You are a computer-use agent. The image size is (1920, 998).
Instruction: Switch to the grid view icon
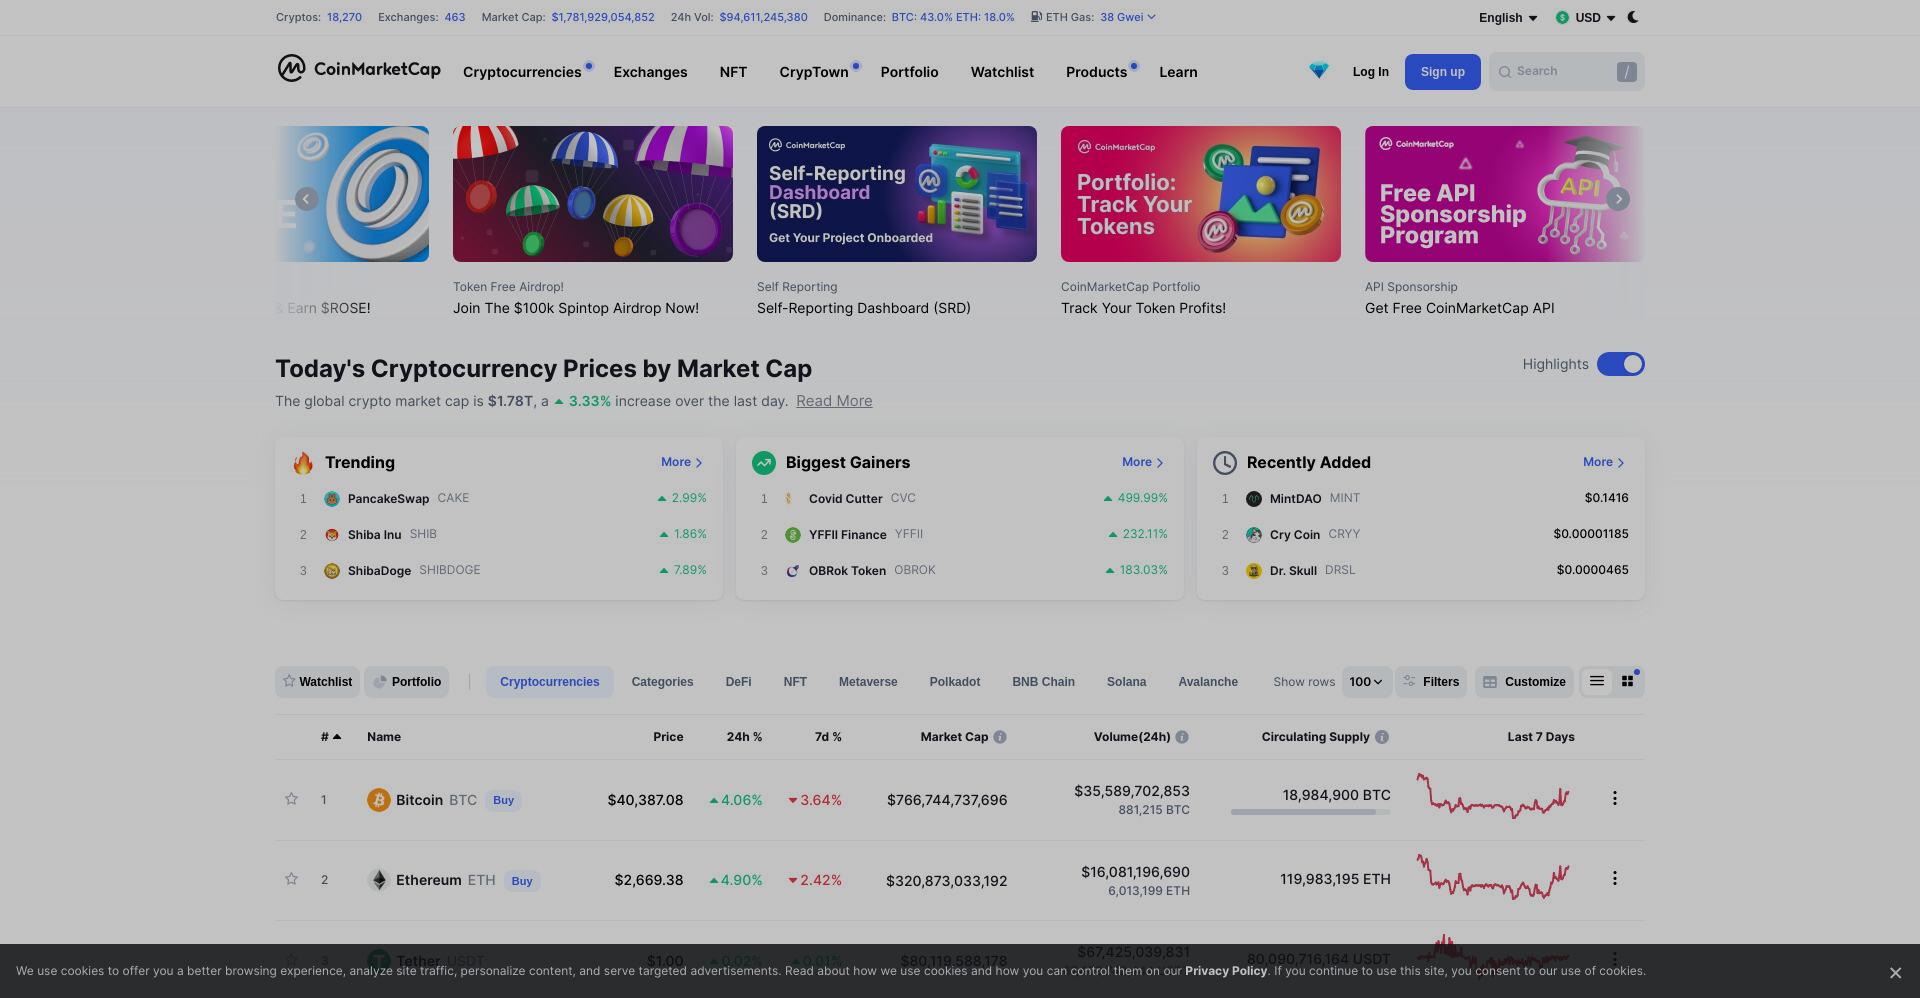pos(1627,681)
